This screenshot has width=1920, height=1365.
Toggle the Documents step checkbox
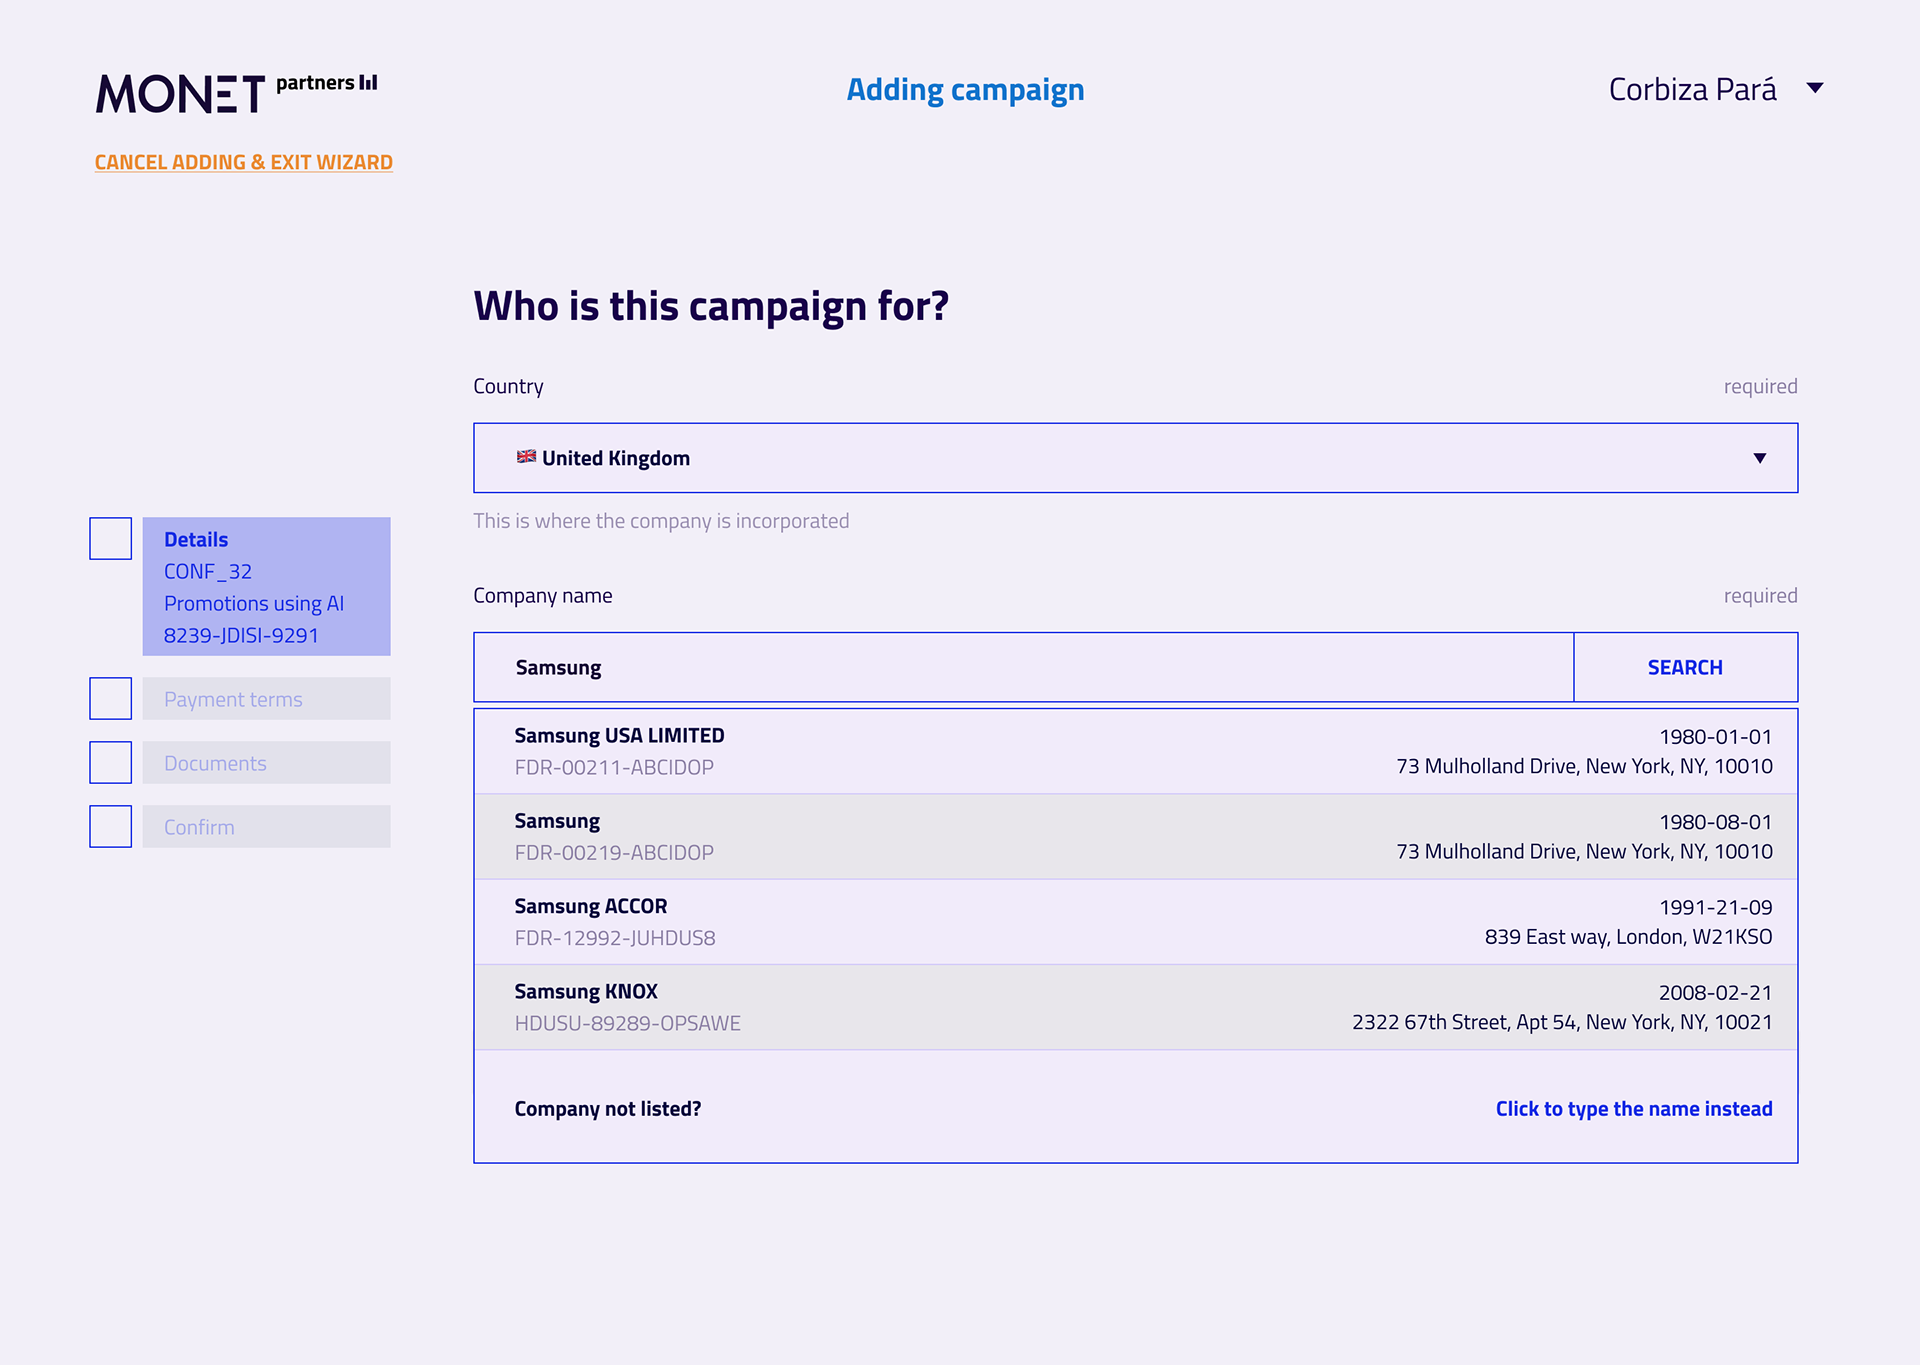[x=111, y=763]
